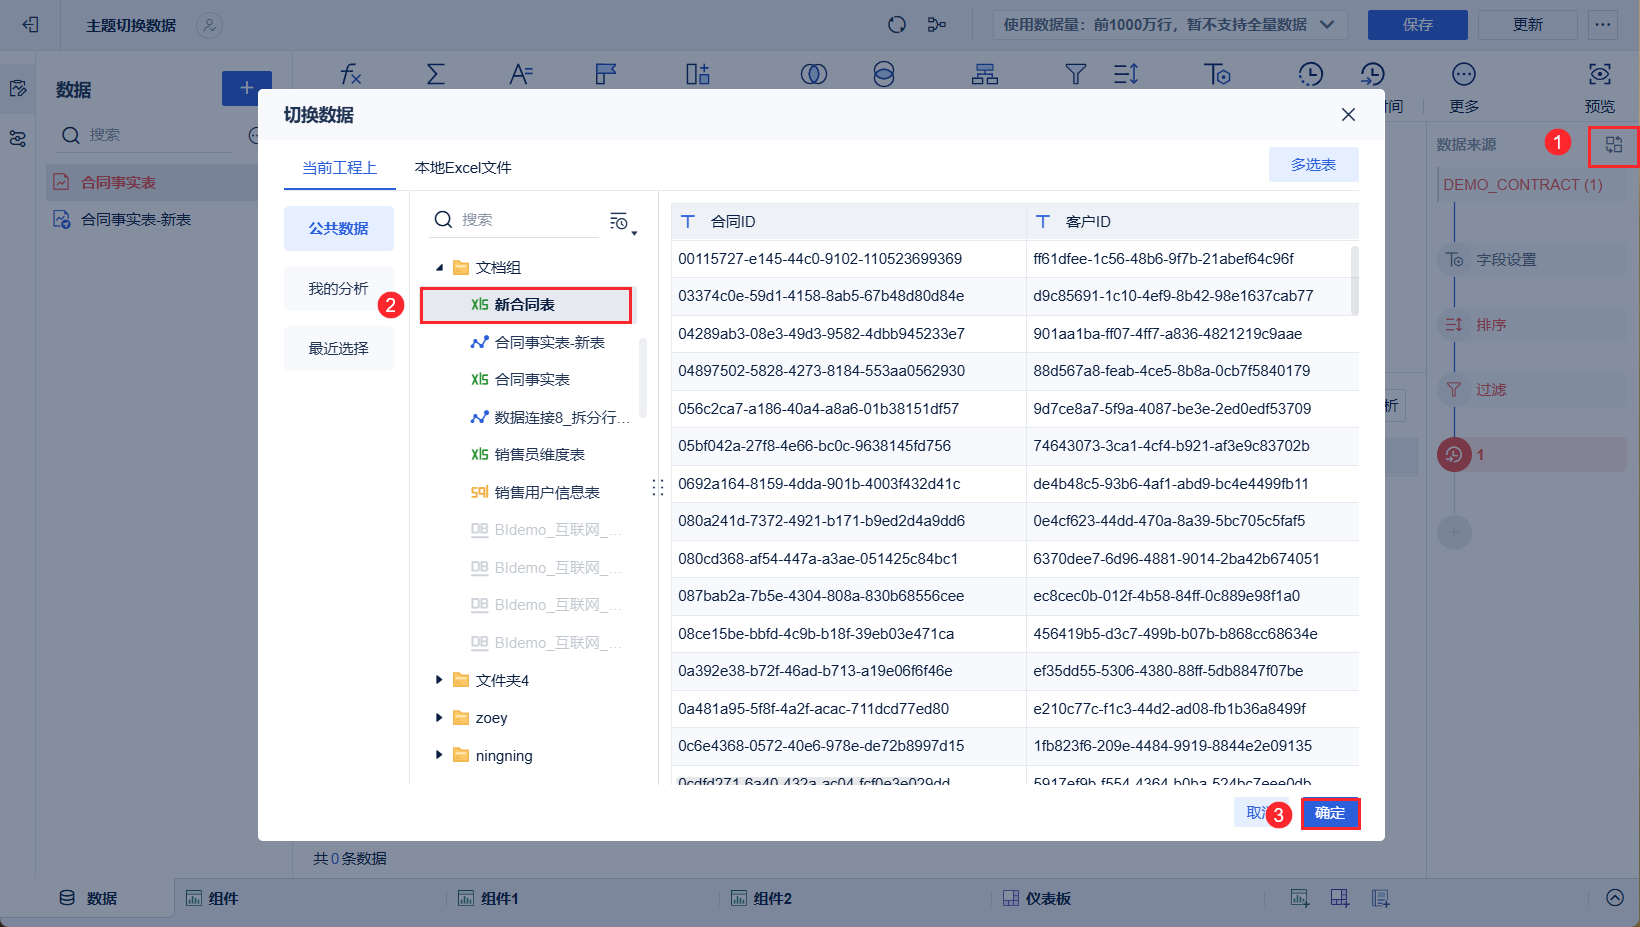Click the circular refresh icon in top bar

point(897,25)
